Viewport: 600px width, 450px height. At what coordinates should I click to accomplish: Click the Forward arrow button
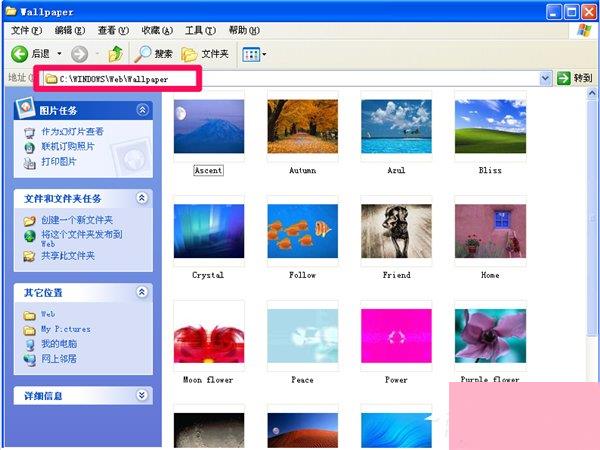pyautogui.click(x=80, y=54)
